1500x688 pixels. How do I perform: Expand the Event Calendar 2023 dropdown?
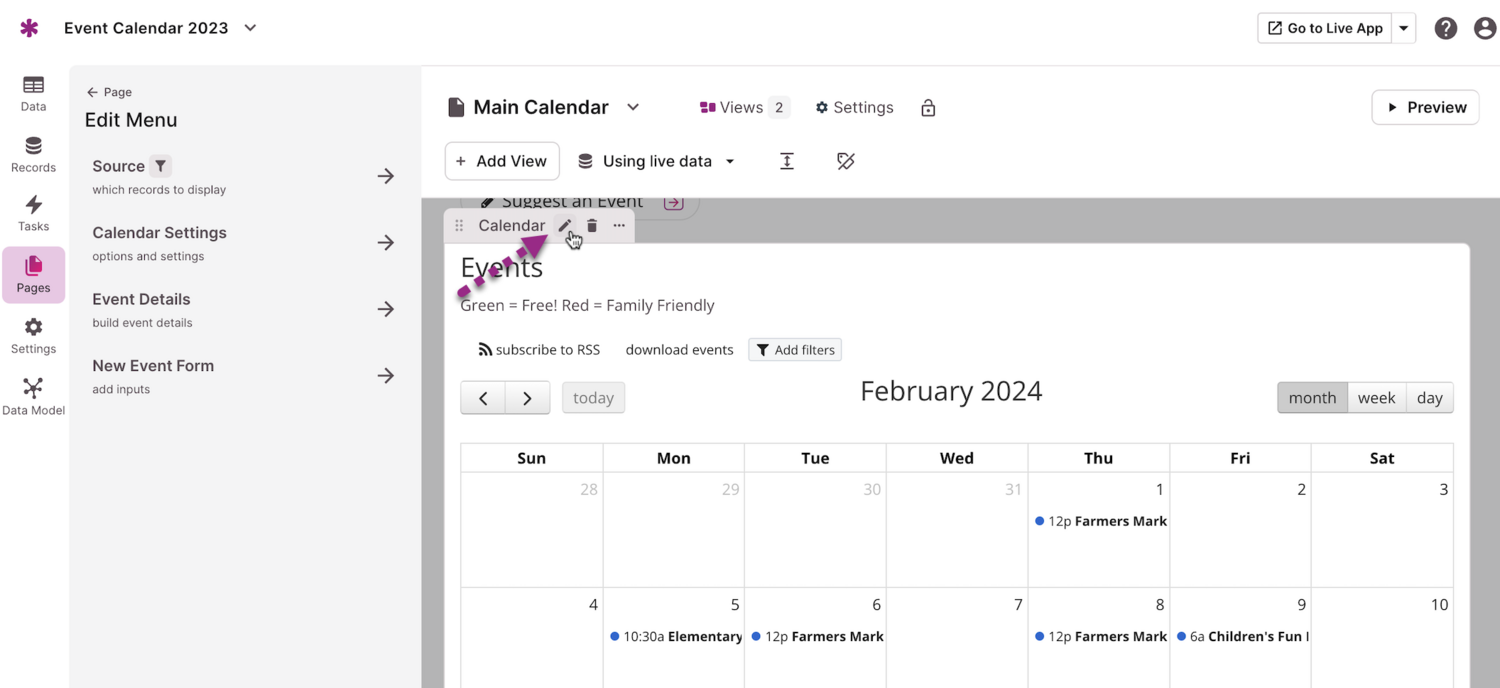249,28
